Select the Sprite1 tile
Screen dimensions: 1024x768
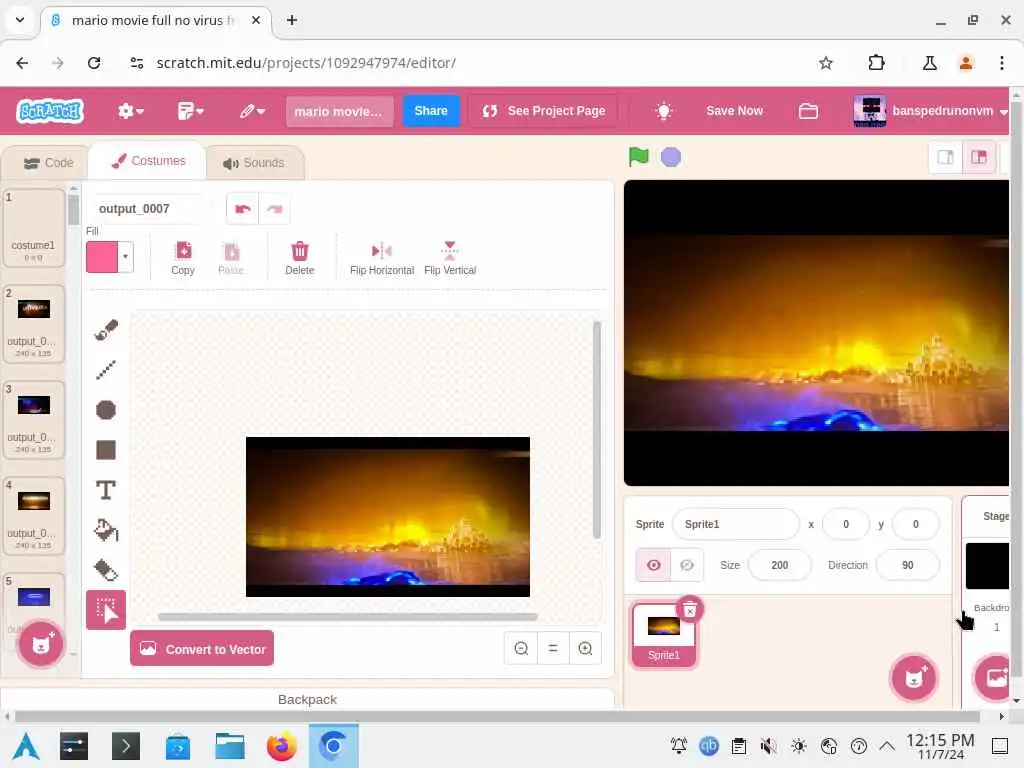664,635
